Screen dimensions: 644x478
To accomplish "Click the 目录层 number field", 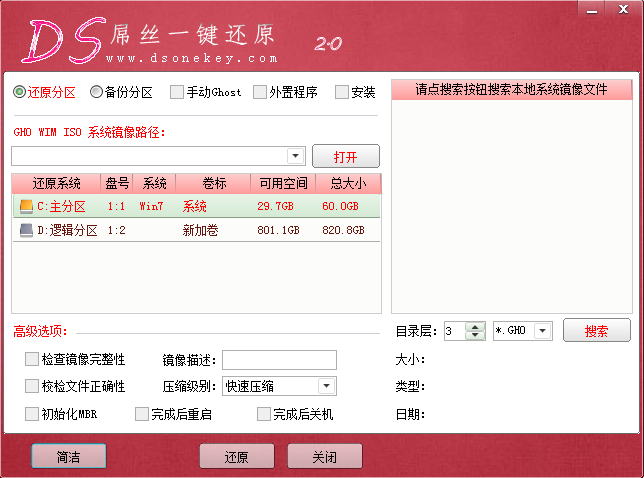I will tap(455, 331).
